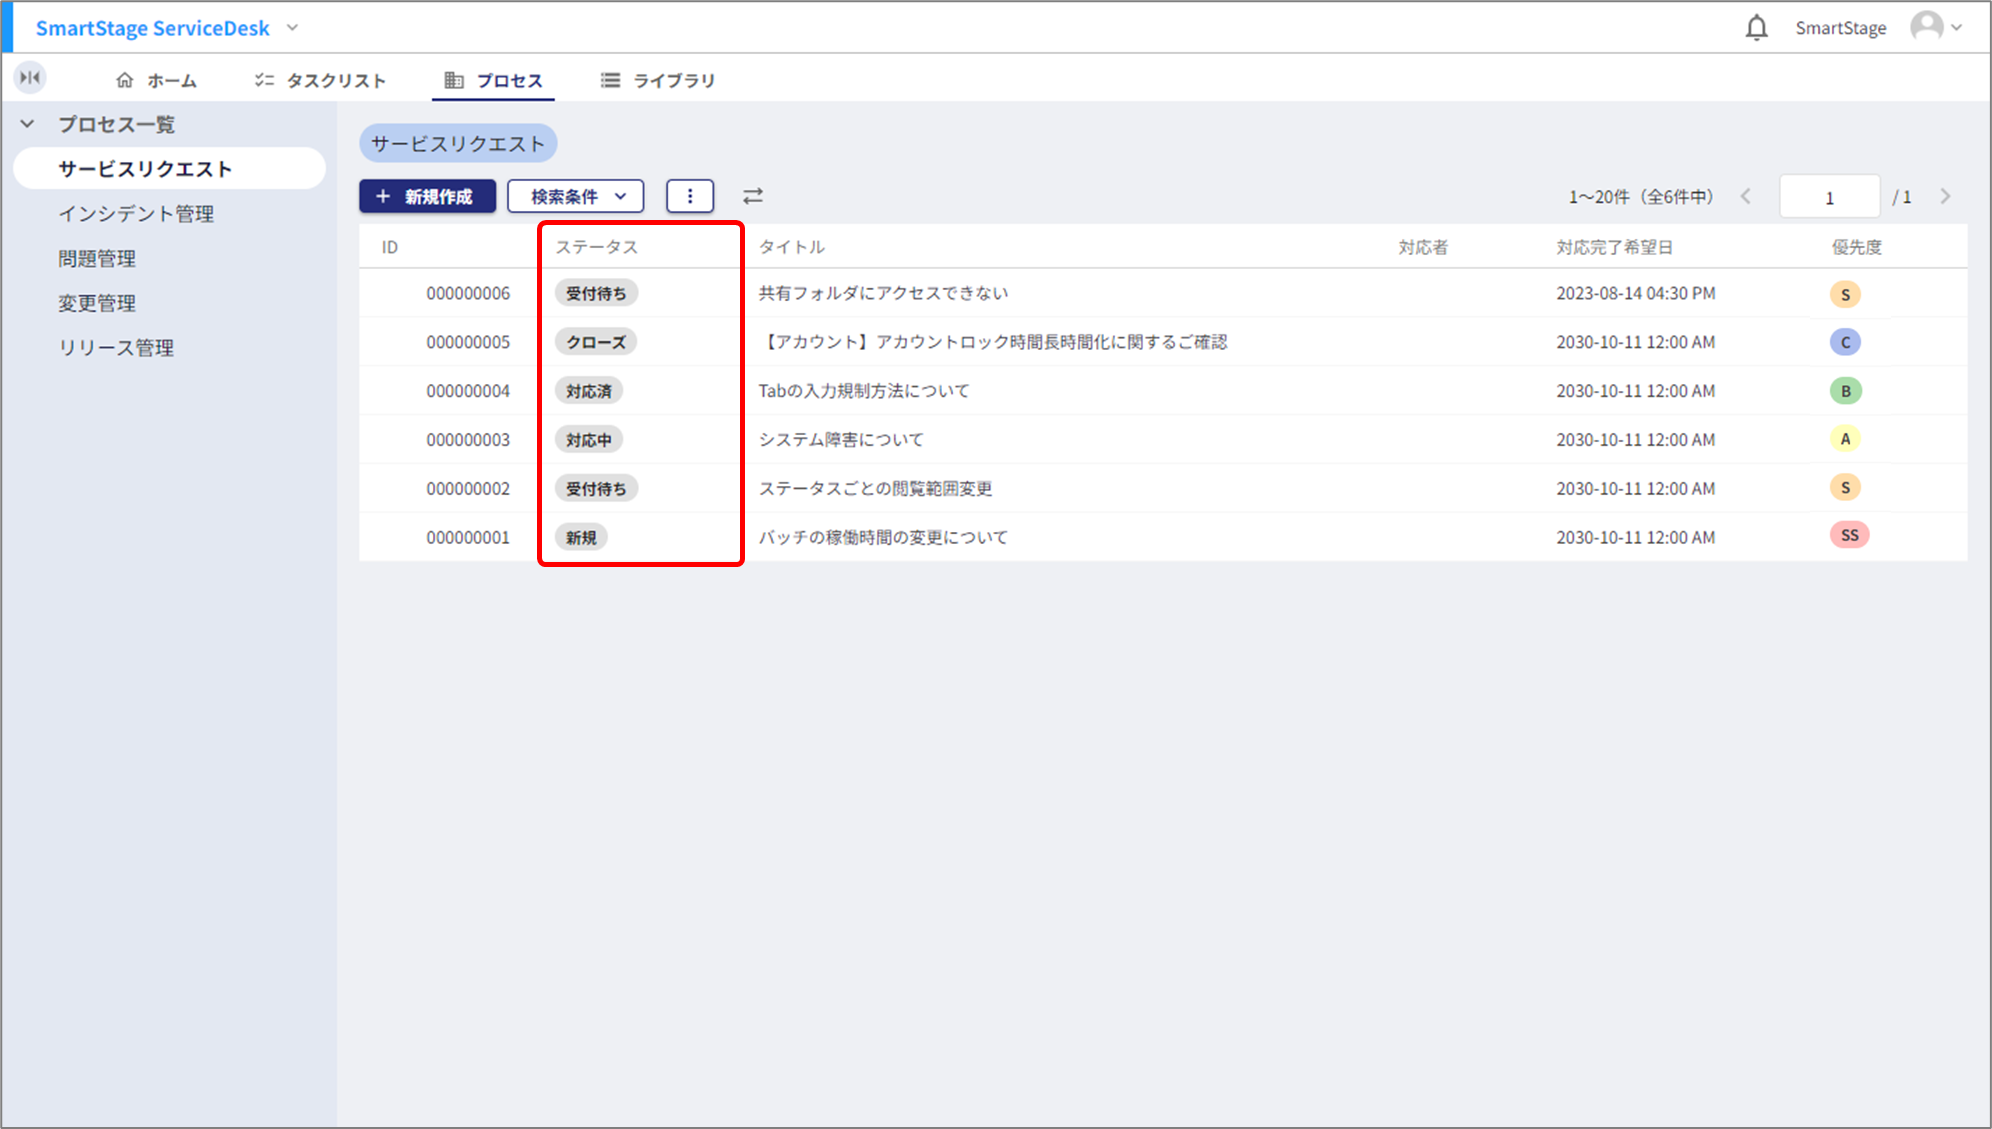The width and height of the screenshot is (1992, 1129).
Task: Open the SmartStage ServiceDesk title dropdown
Action: tap(292, 28)
